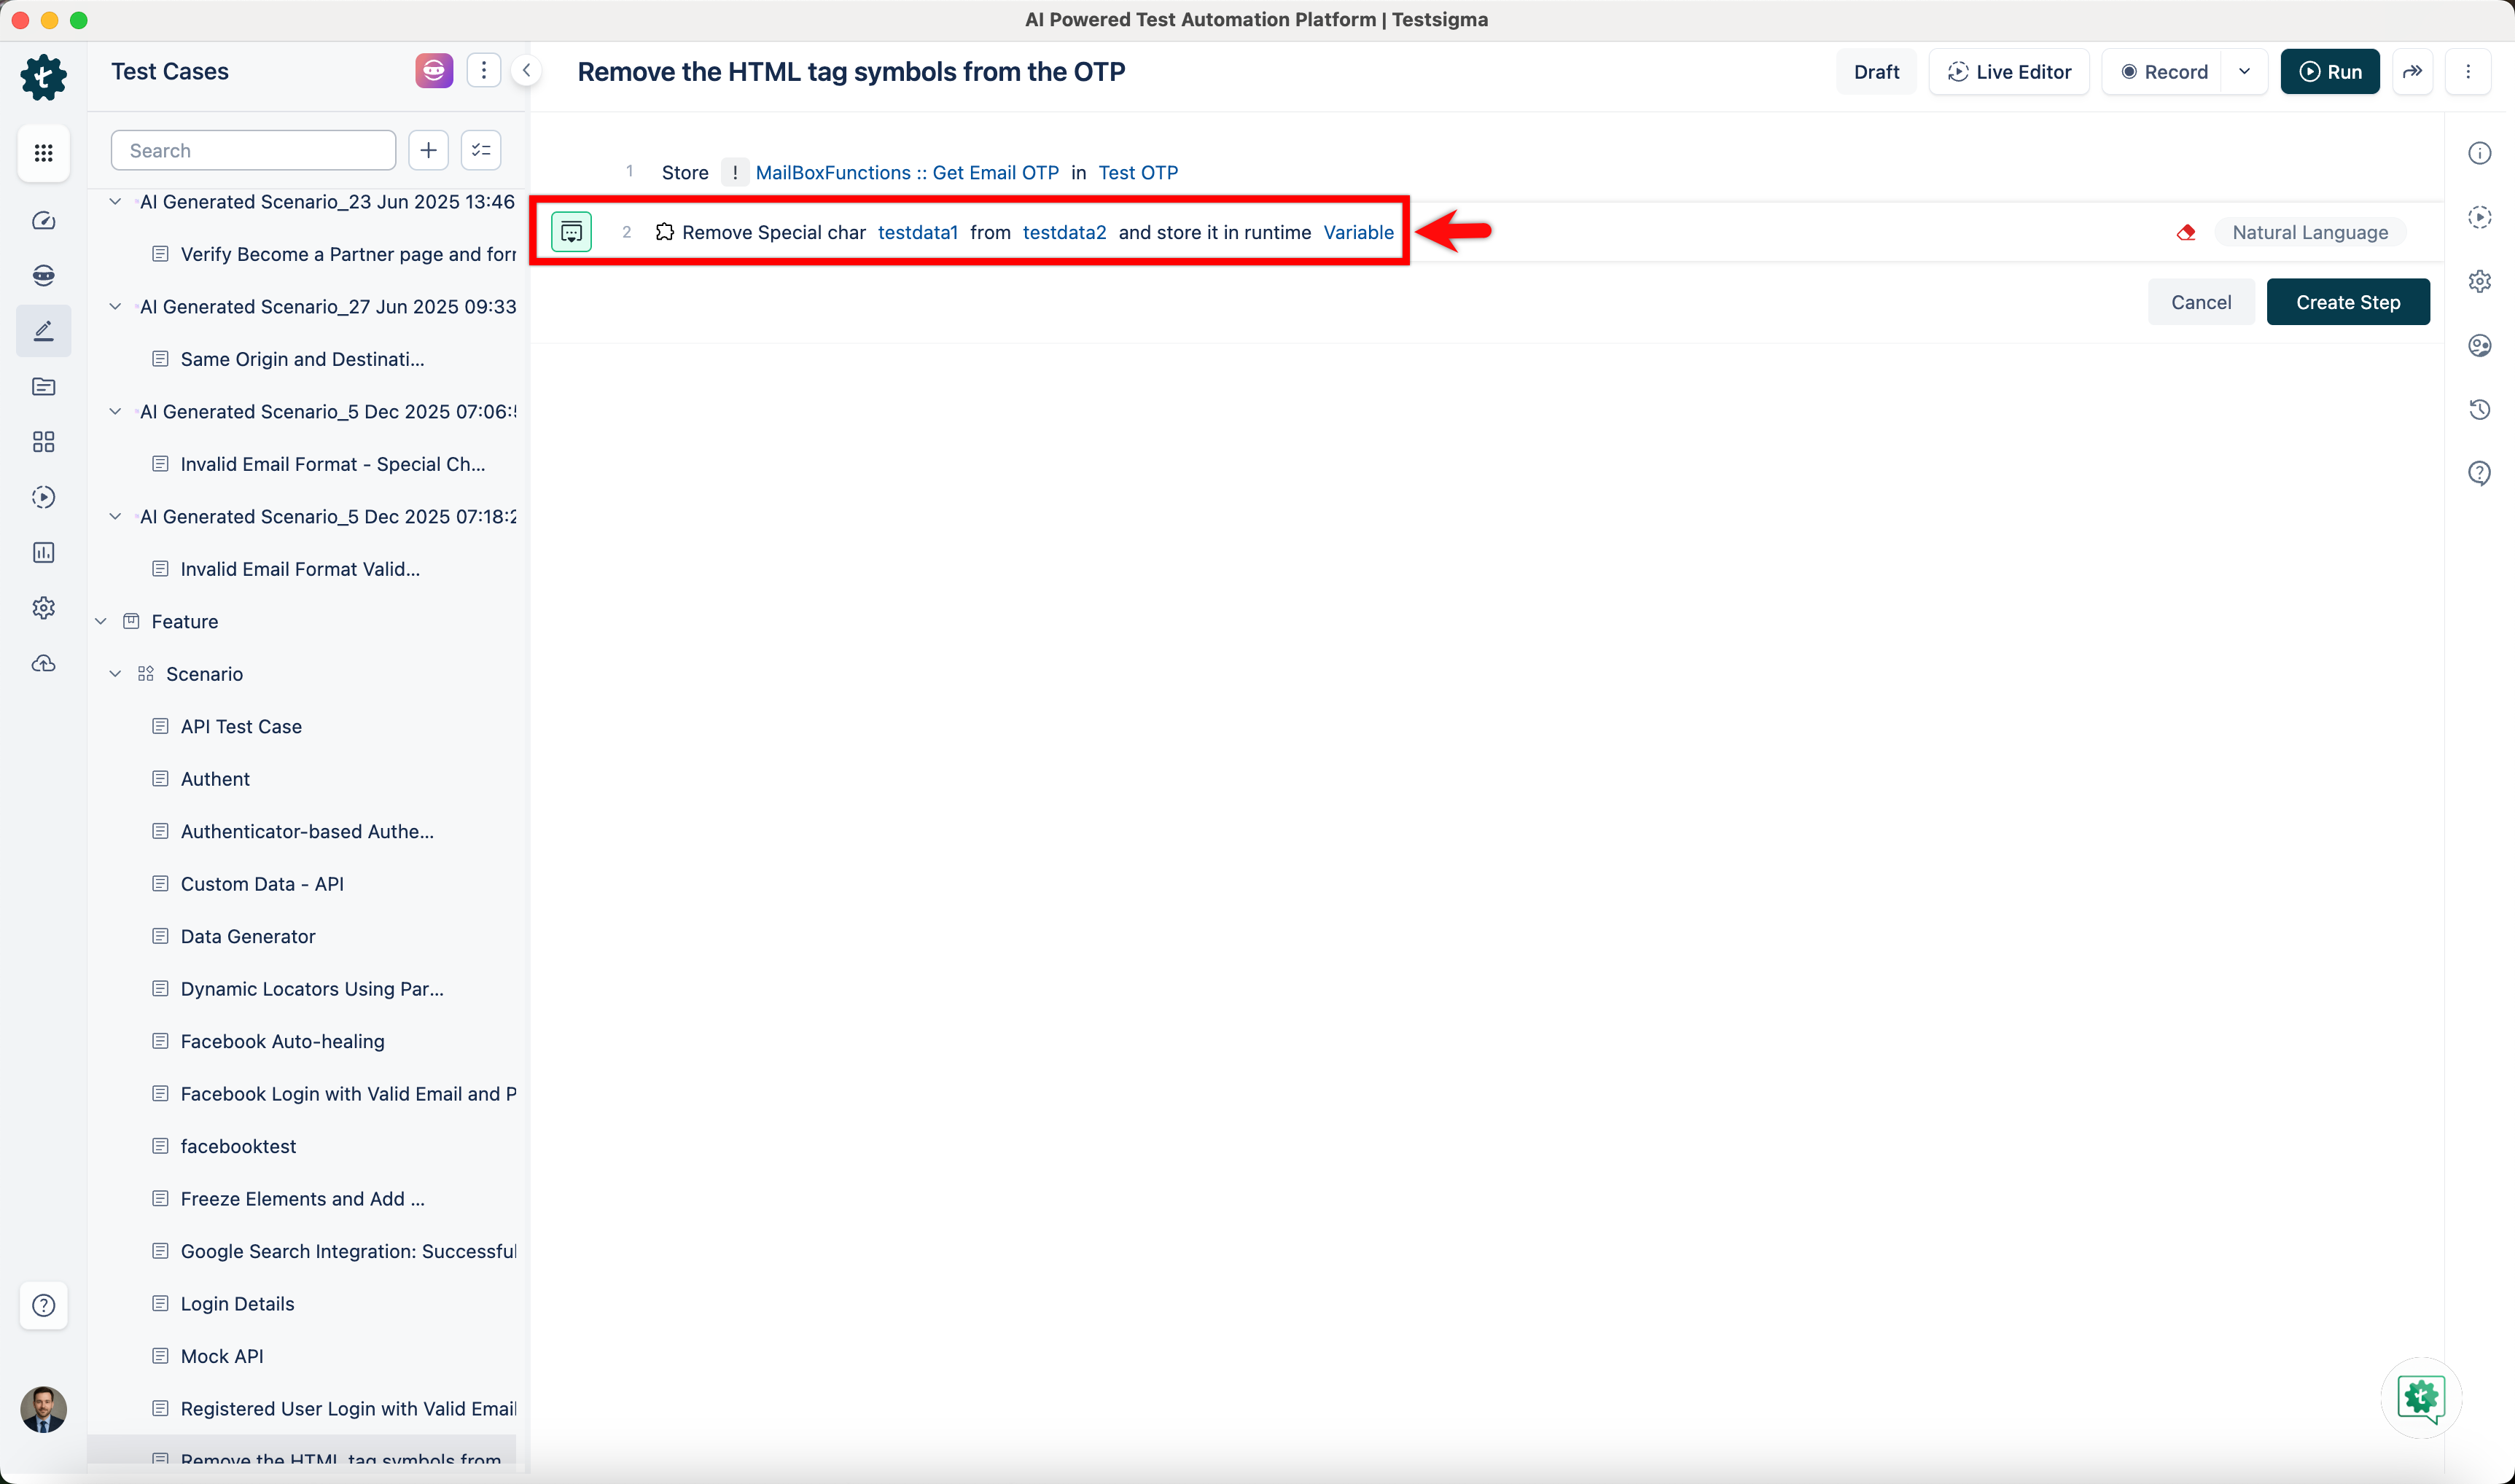Screen dimensions: 2515x1484
Task: Open the share arrow icon near Run
Action: coord(2412,72)
